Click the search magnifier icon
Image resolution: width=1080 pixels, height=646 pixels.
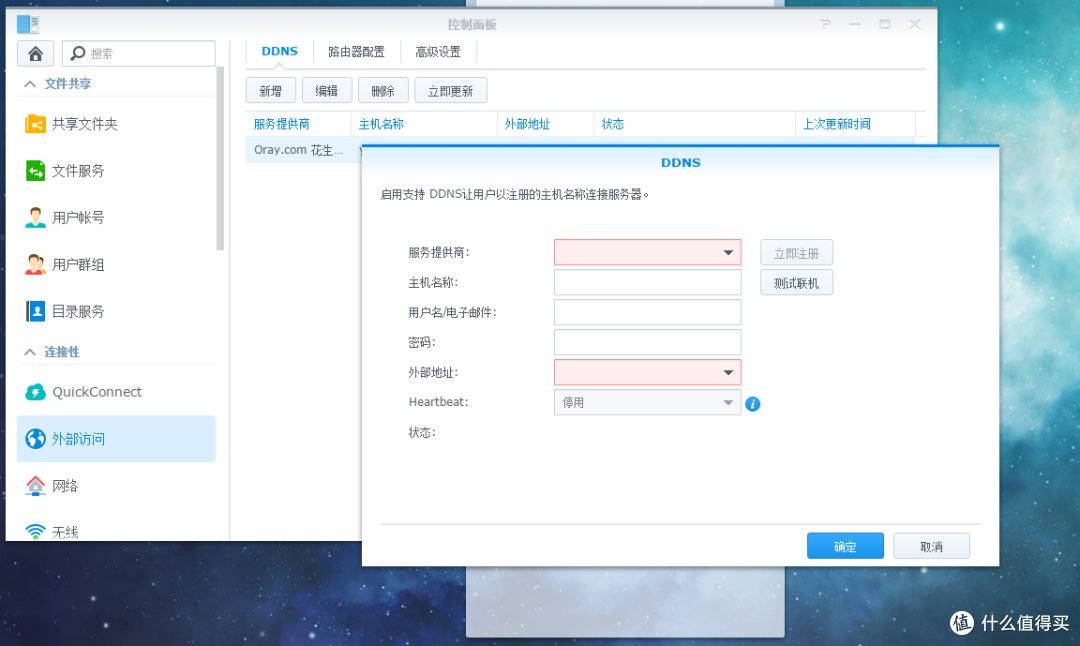[78, 53]
